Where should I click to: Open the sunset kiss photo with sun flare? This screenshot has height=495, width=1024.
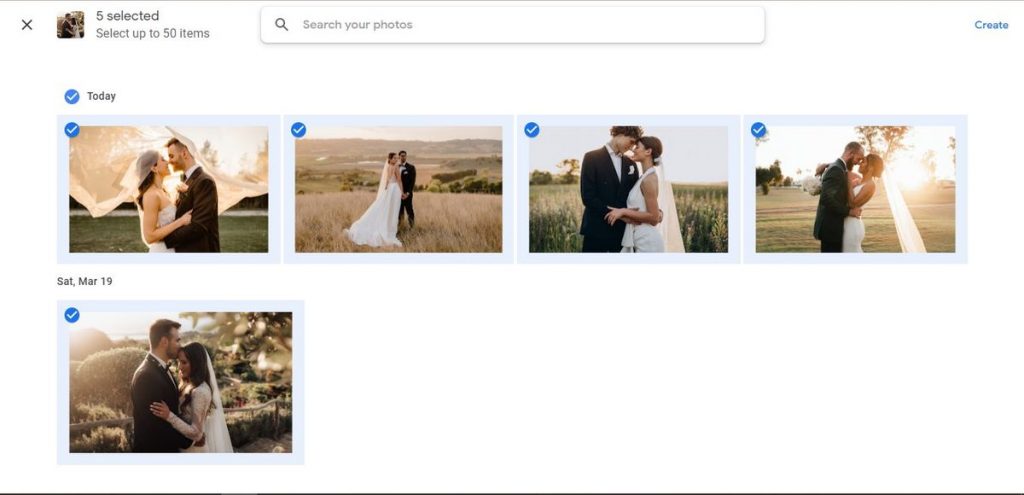[x=855, y=190]
